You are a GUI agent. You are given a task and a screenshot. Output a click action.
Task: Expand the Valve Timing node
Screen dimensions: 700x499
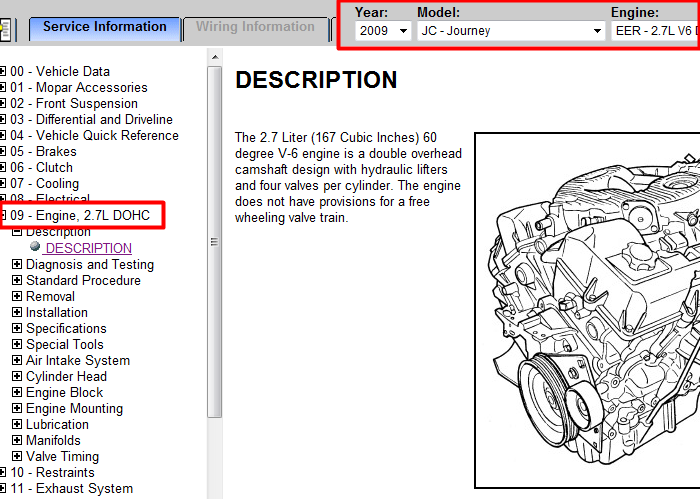point(17,456)
